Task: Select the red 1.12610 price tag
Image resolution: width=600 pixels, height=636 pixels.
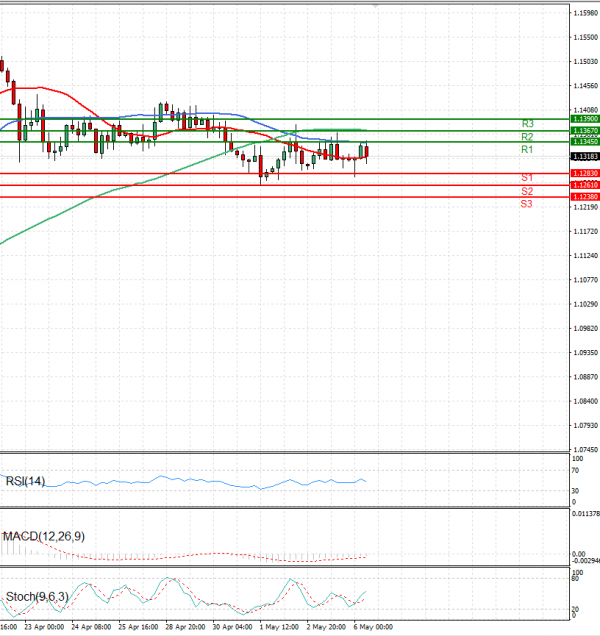Action: 585,185
